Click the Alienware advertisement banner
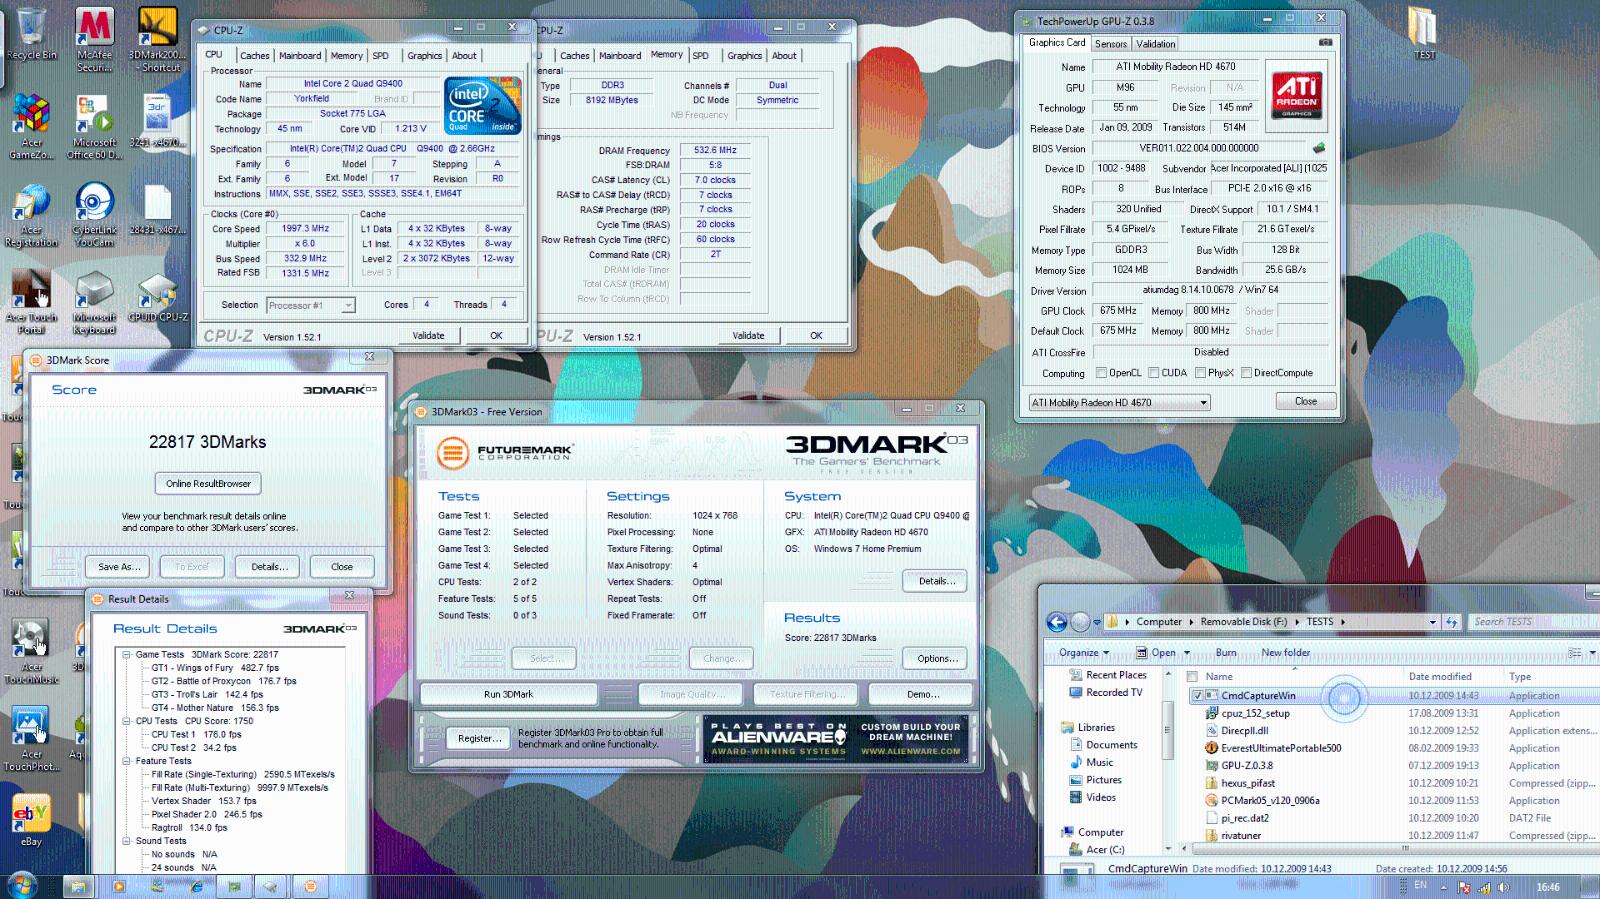 pos(835,739)
